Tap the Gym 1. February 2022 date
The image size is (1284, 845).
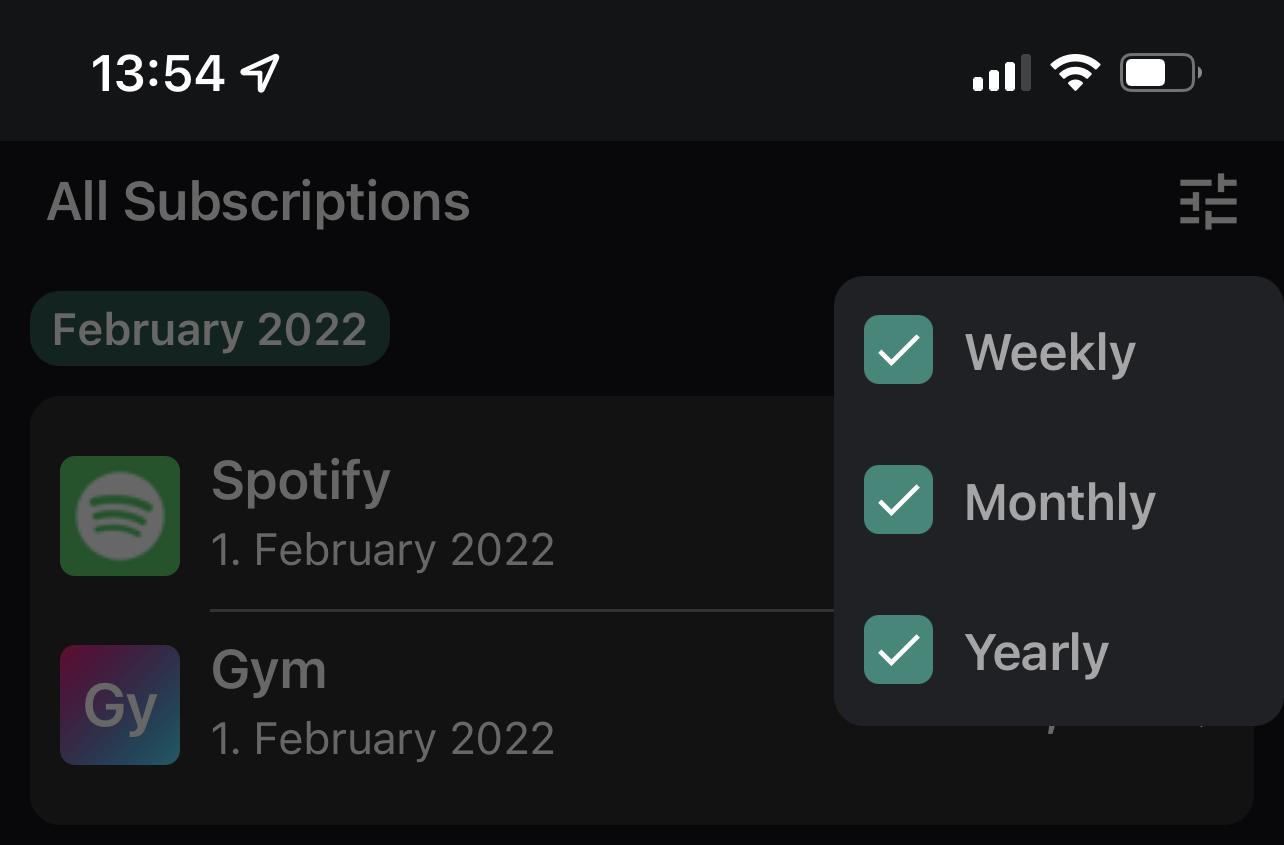pyautogui.click(x=382, y=739)
